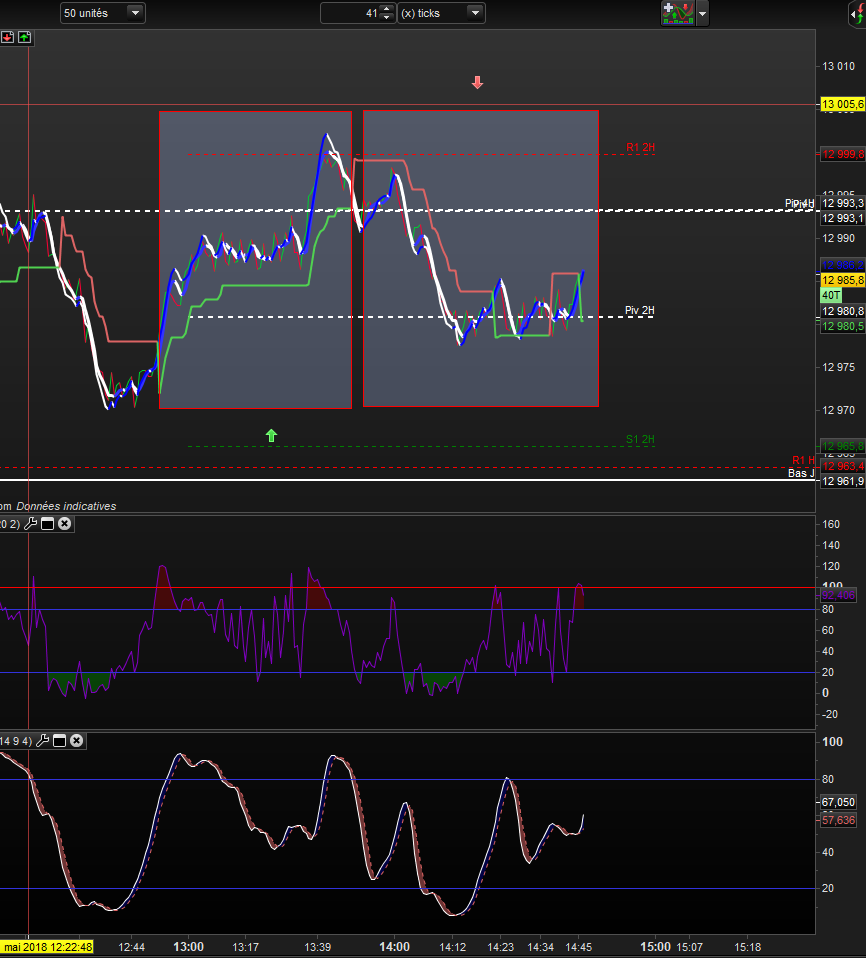Decrease tick count with down stepper
This screenshot has height=958, width=866.
click(388, 18)
